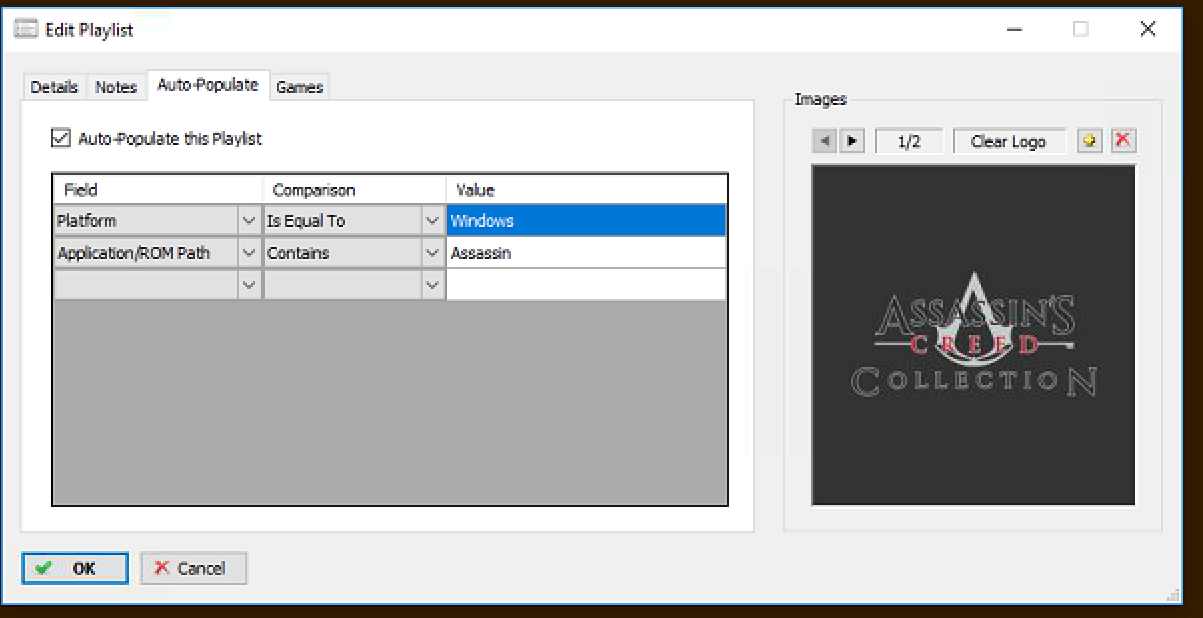Screen dimensions: 1203x618
Task: Click the Field column header
Action: tap(158, 190)
